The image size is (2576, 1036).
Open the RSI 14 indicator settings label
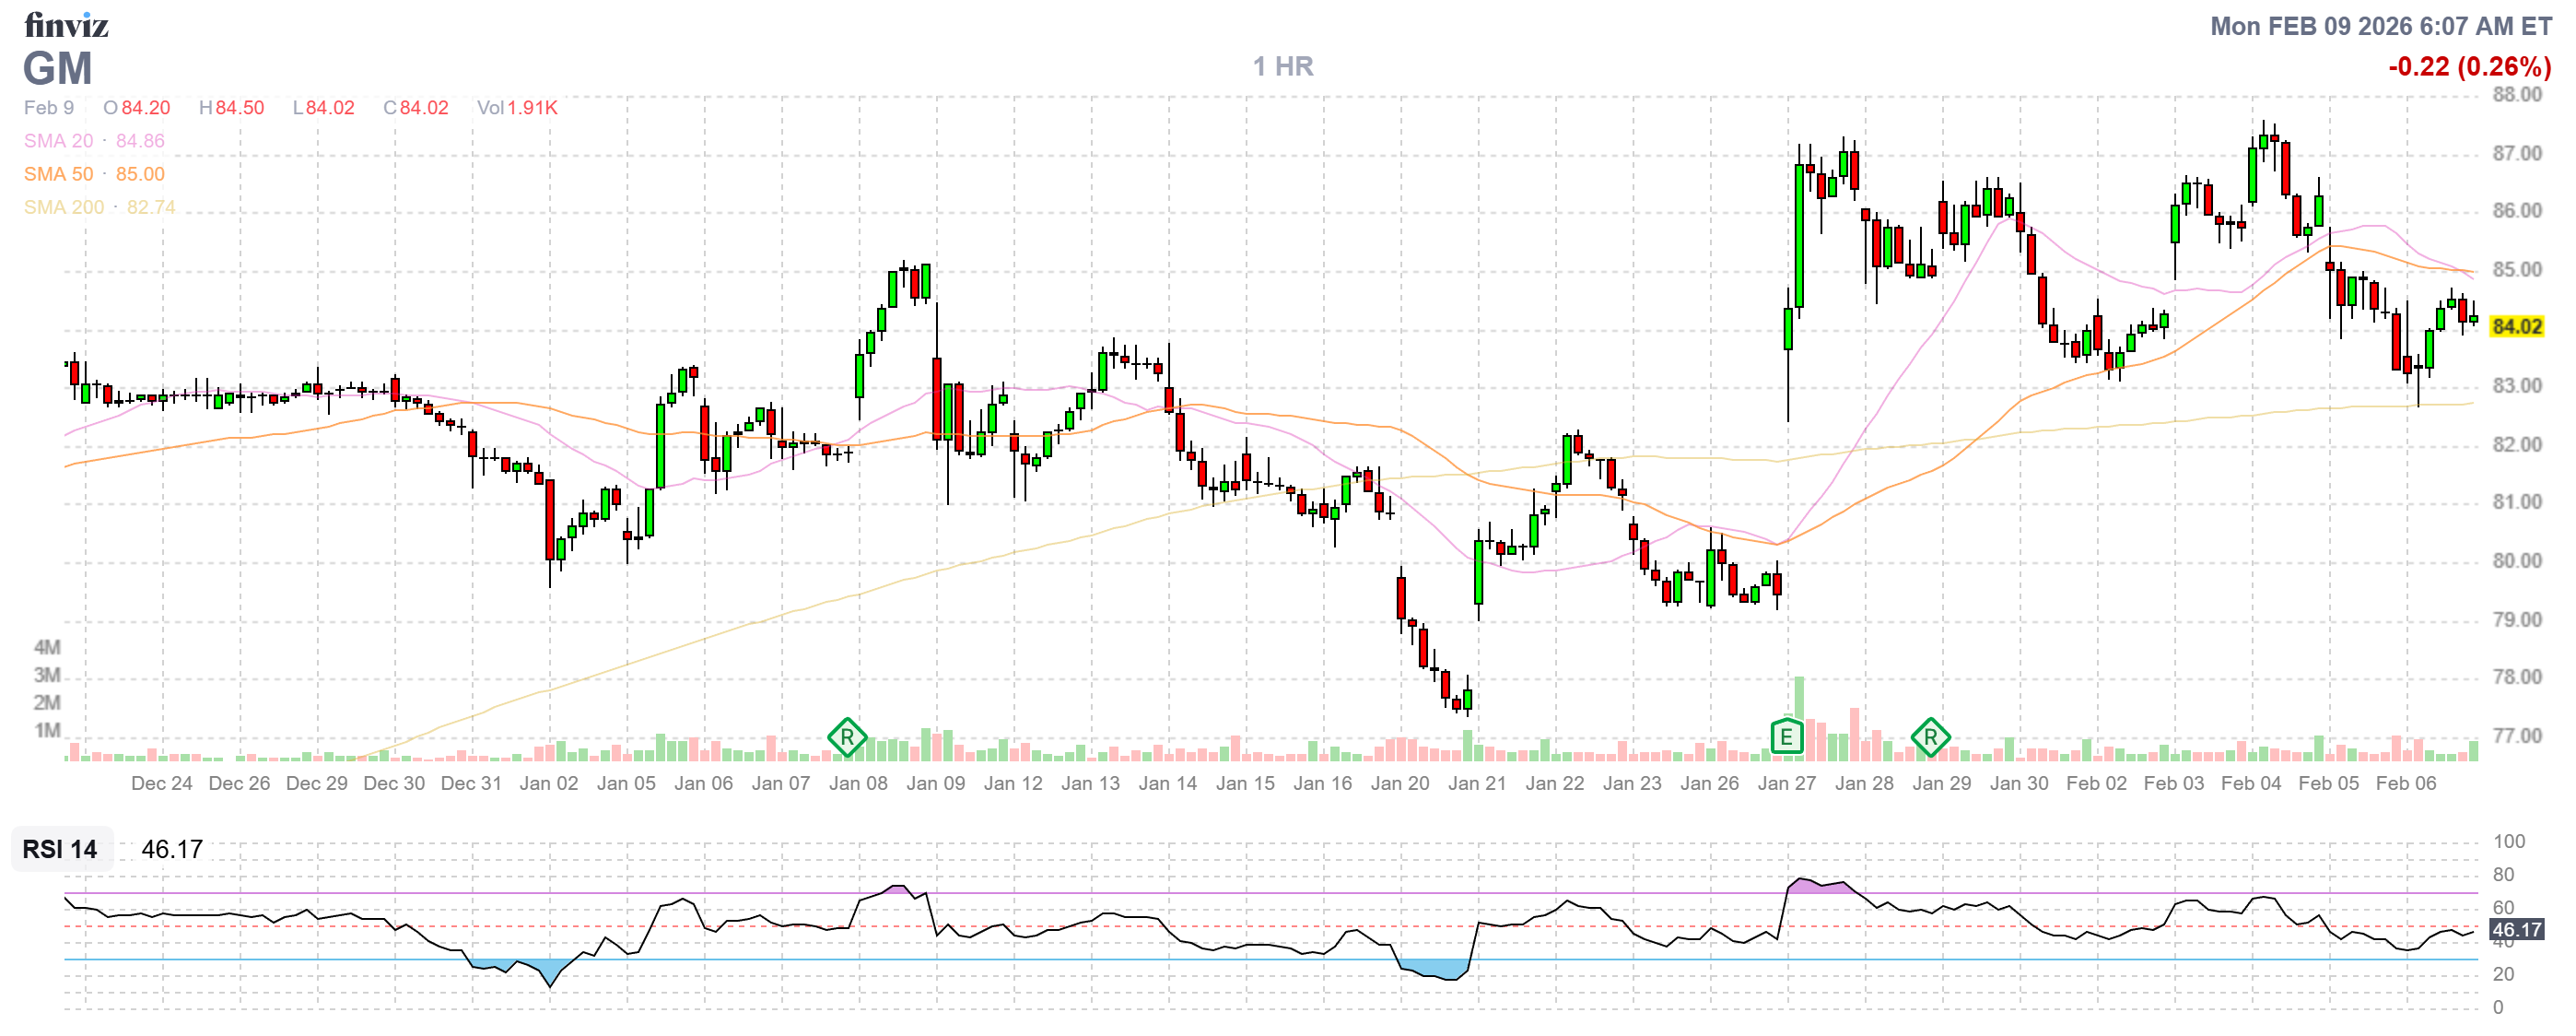coord(60,849)
